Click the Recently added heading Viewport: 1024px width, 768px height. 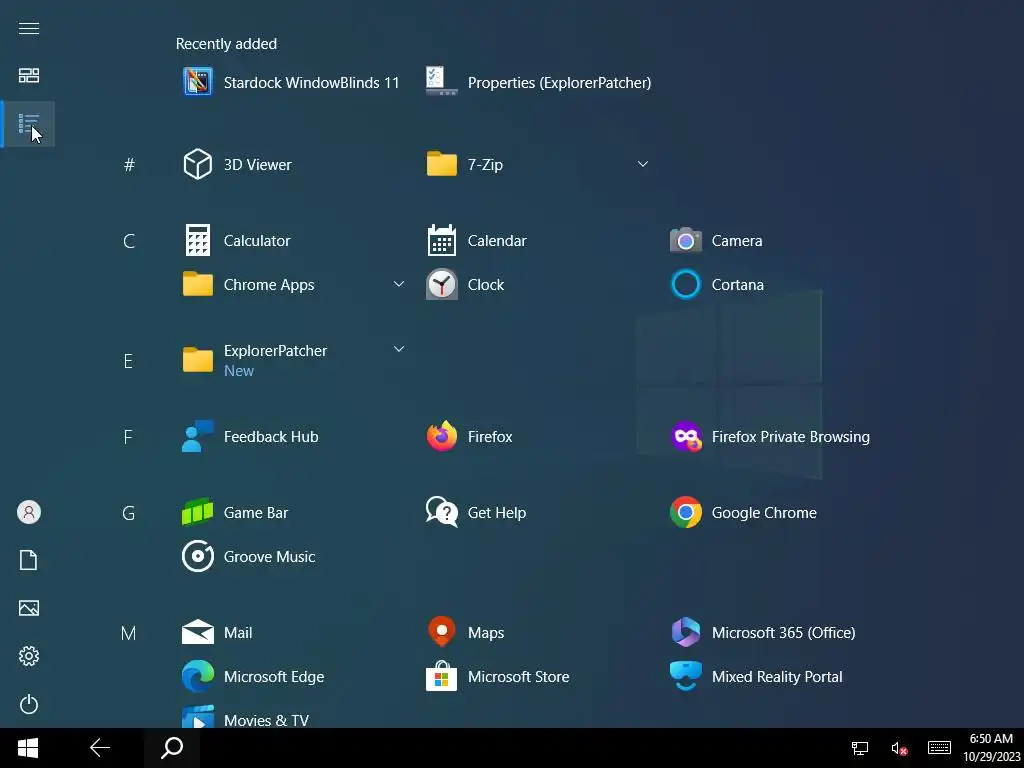coord(226,44)
